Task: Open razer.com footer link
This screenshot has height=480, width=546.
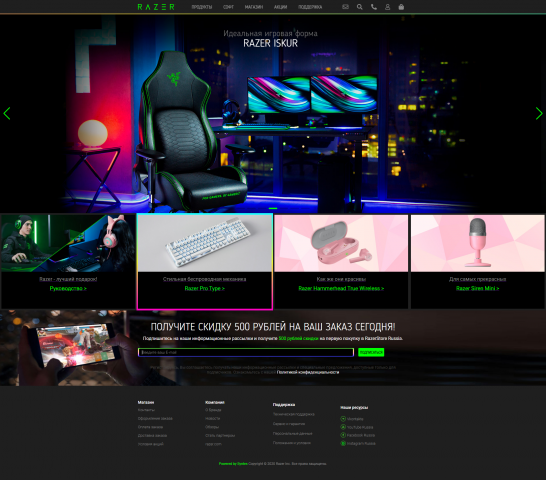Action: [213, 444]
